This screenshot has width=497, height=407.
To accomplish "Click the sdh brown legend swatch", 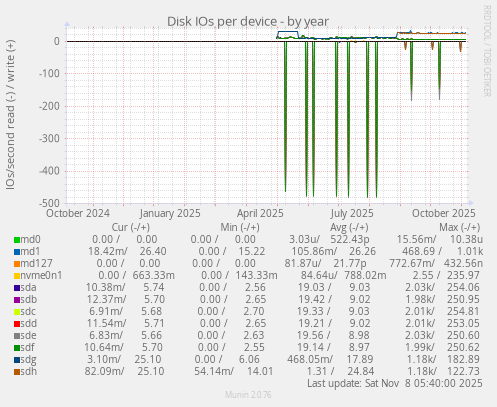I will tap(17, 372).
